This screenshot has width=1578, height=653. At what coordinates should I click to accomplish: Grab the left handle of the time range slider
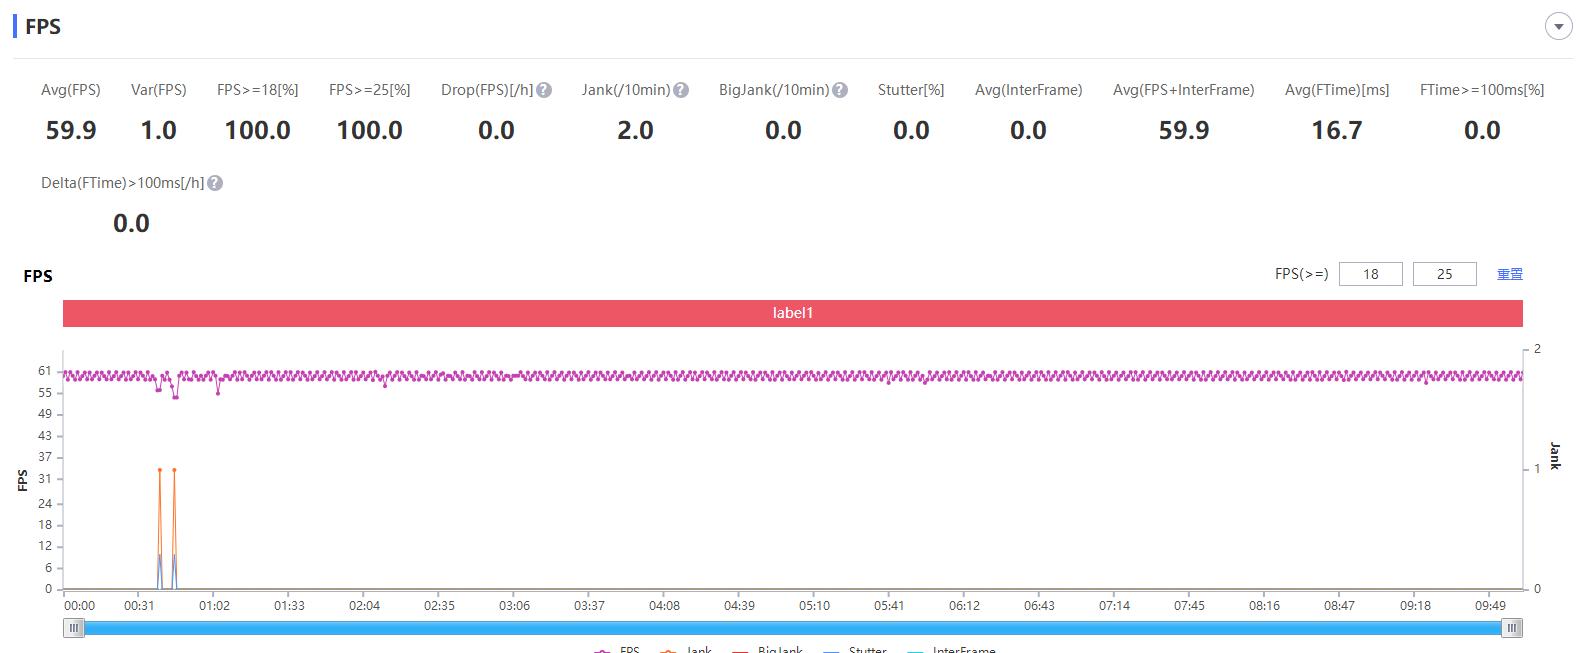(x=74, y=628)
